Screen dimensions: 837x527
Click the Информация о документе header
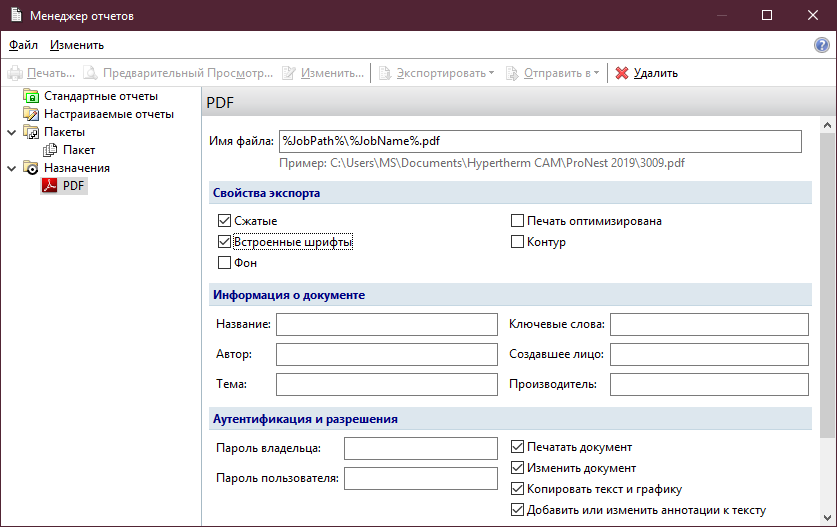click(510, 295)
